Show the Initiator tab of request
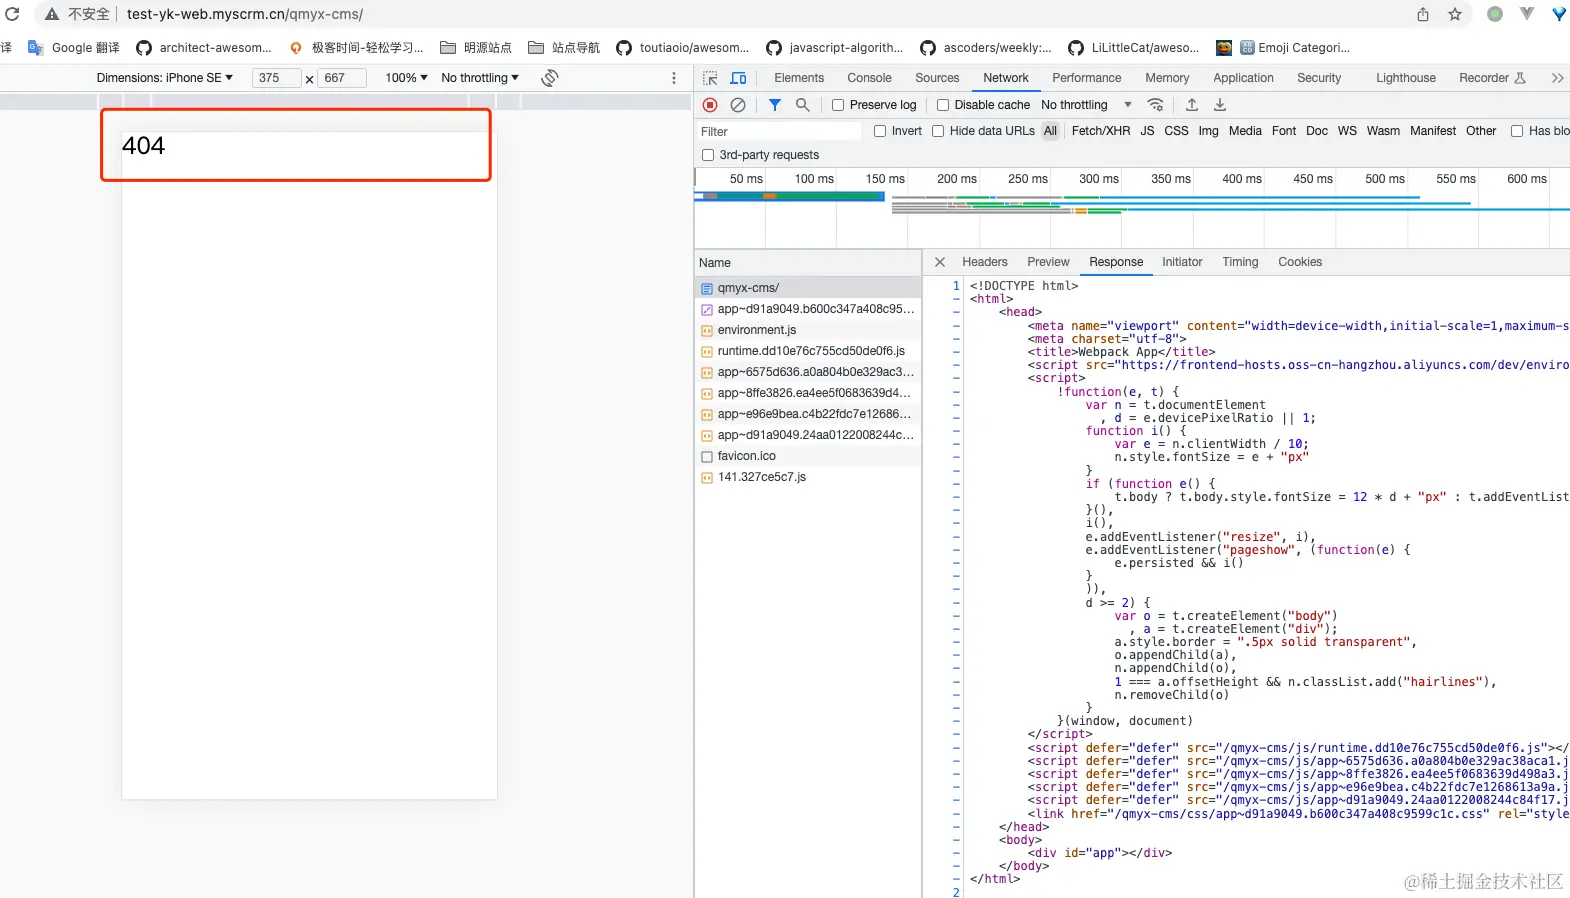This screenshot has width=1570, height=898. (1182, 262)
